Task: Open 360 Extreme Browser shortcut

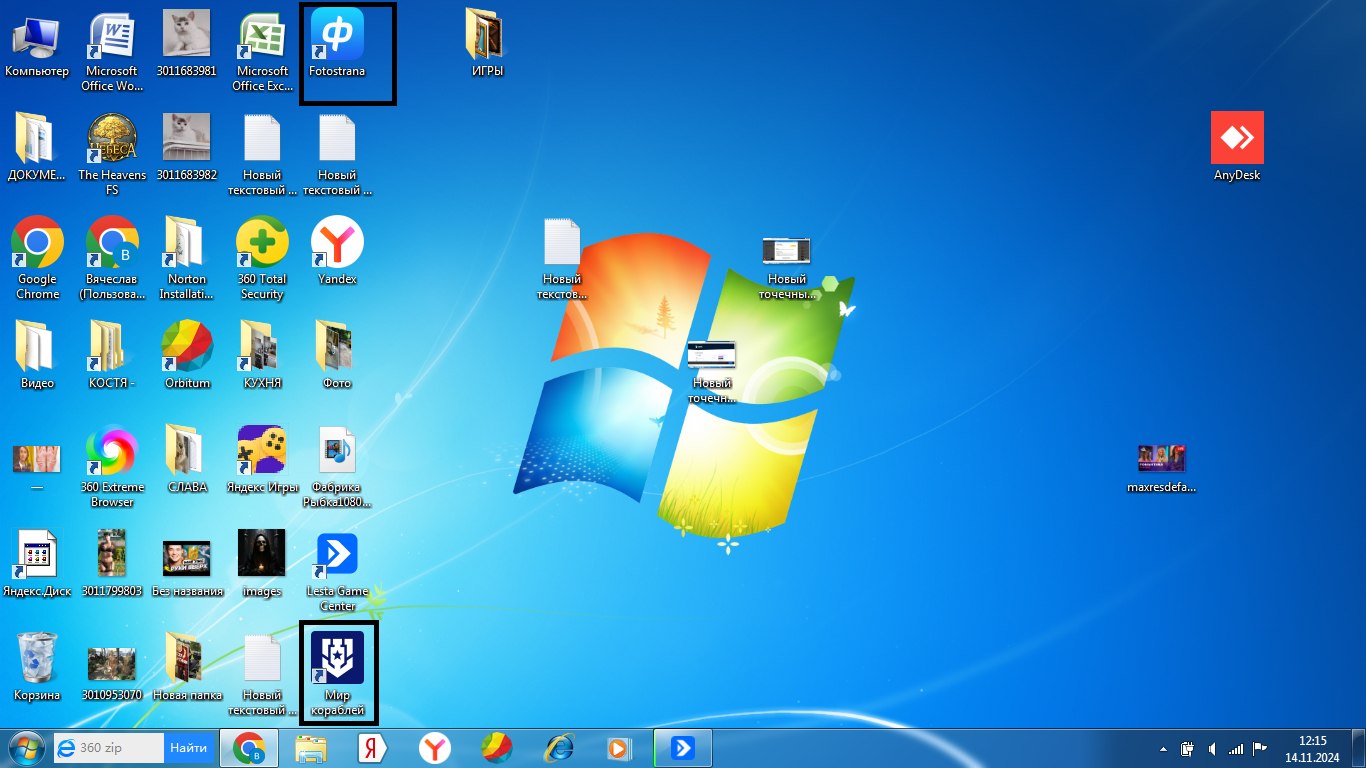Action: pyautogui.click(x=112, y=466)
